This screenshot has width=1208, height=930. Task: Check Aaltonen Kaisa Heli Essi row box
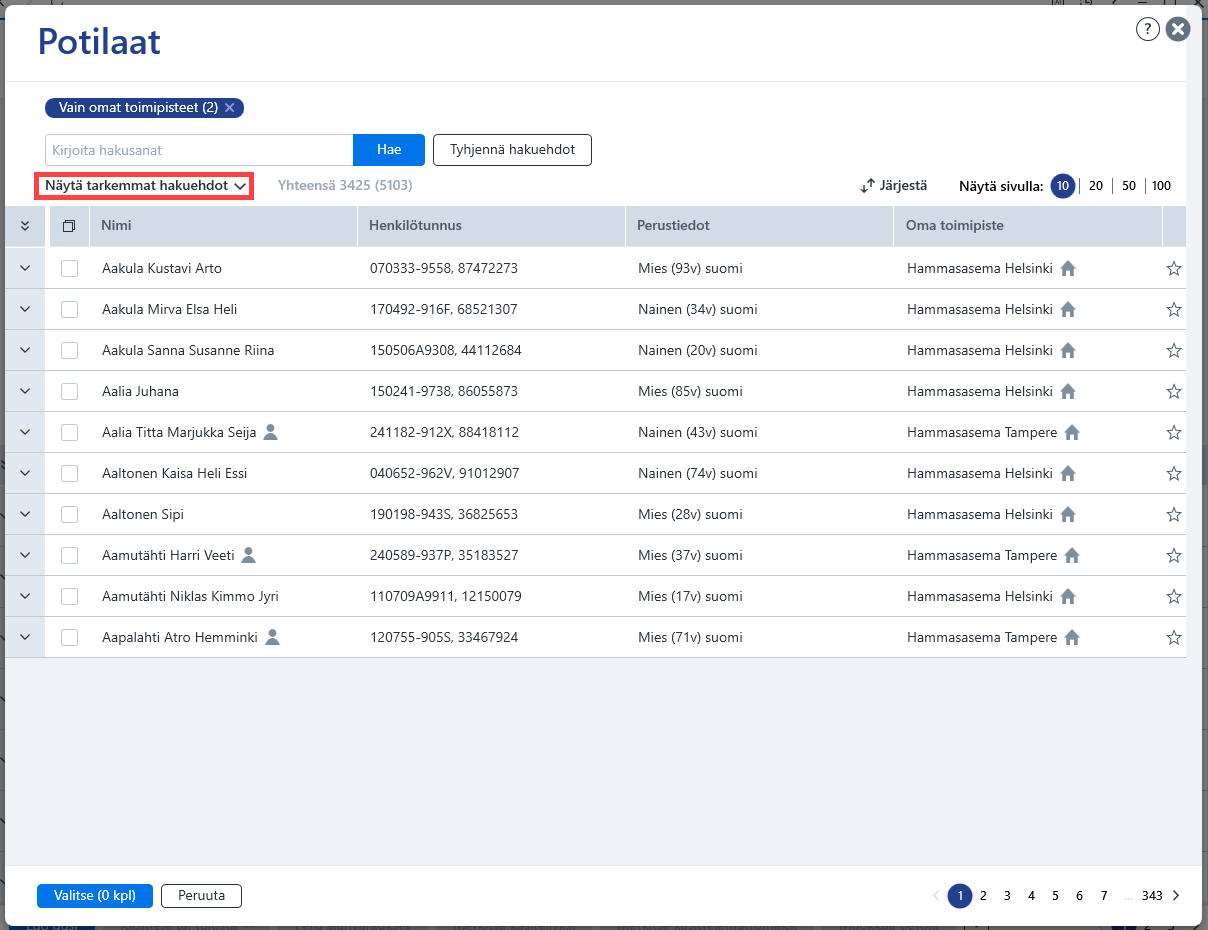click(69, 473)
